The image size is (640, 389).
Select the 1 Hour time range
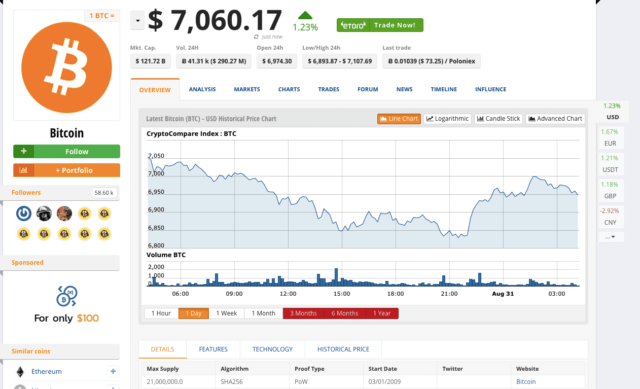[161, 313]
